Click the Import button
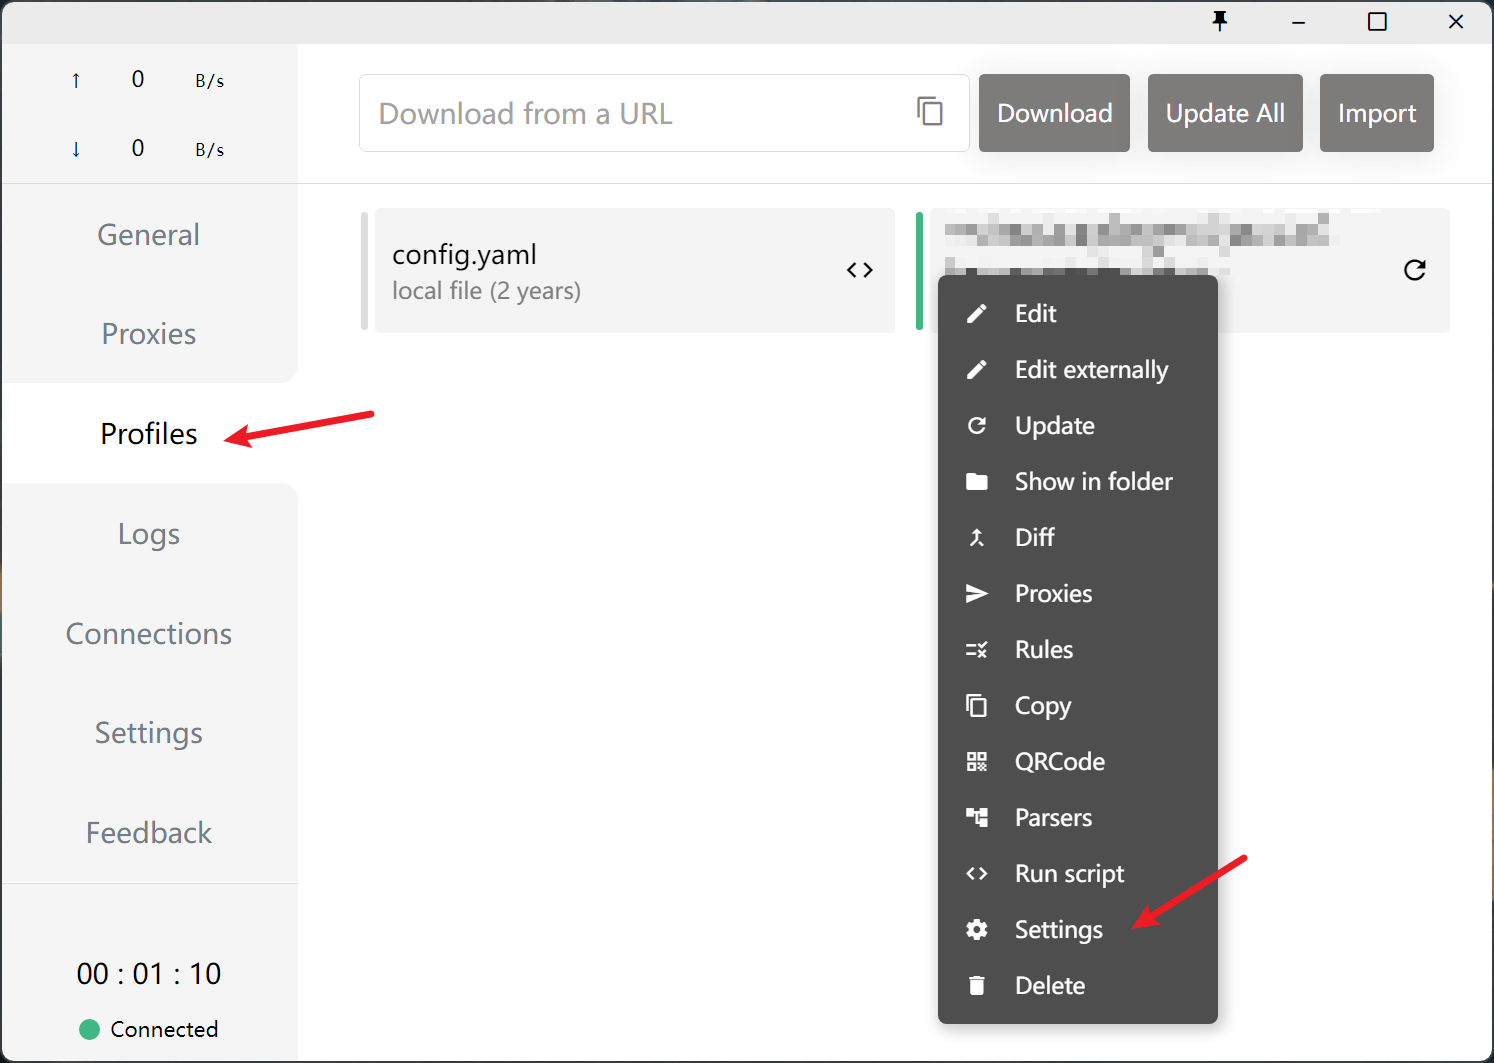The height and width of the screenshot is (1063, 1494). point(1376,113)
